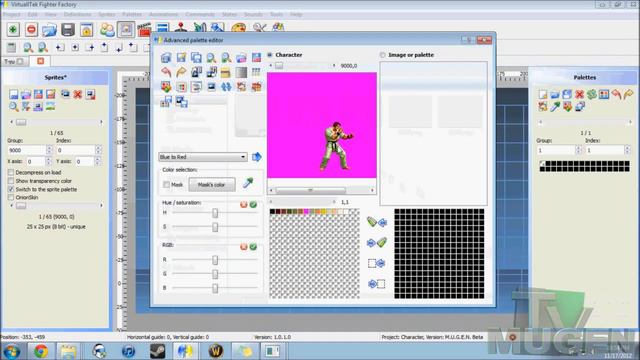
Task: Click copy colors left icon with green tag
Action: (377, 222)
